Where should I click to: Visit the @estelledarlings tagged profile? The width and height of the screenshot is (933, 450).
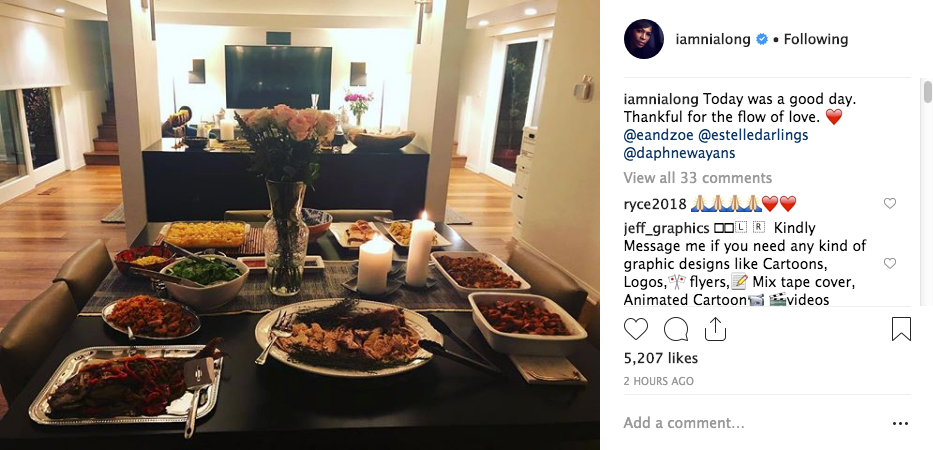(x=753, y=135)
